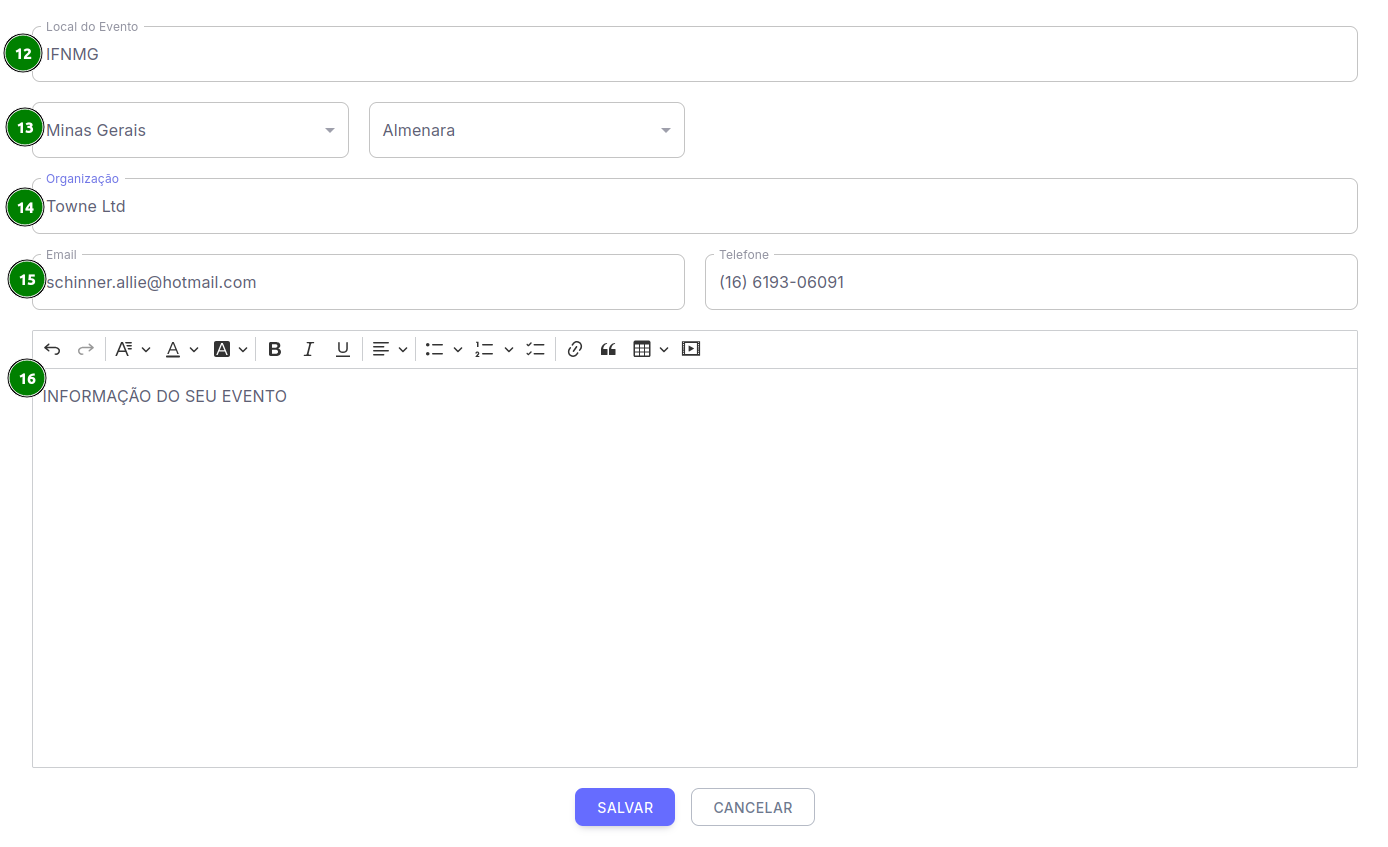Click the Email input field

(360, 283)
